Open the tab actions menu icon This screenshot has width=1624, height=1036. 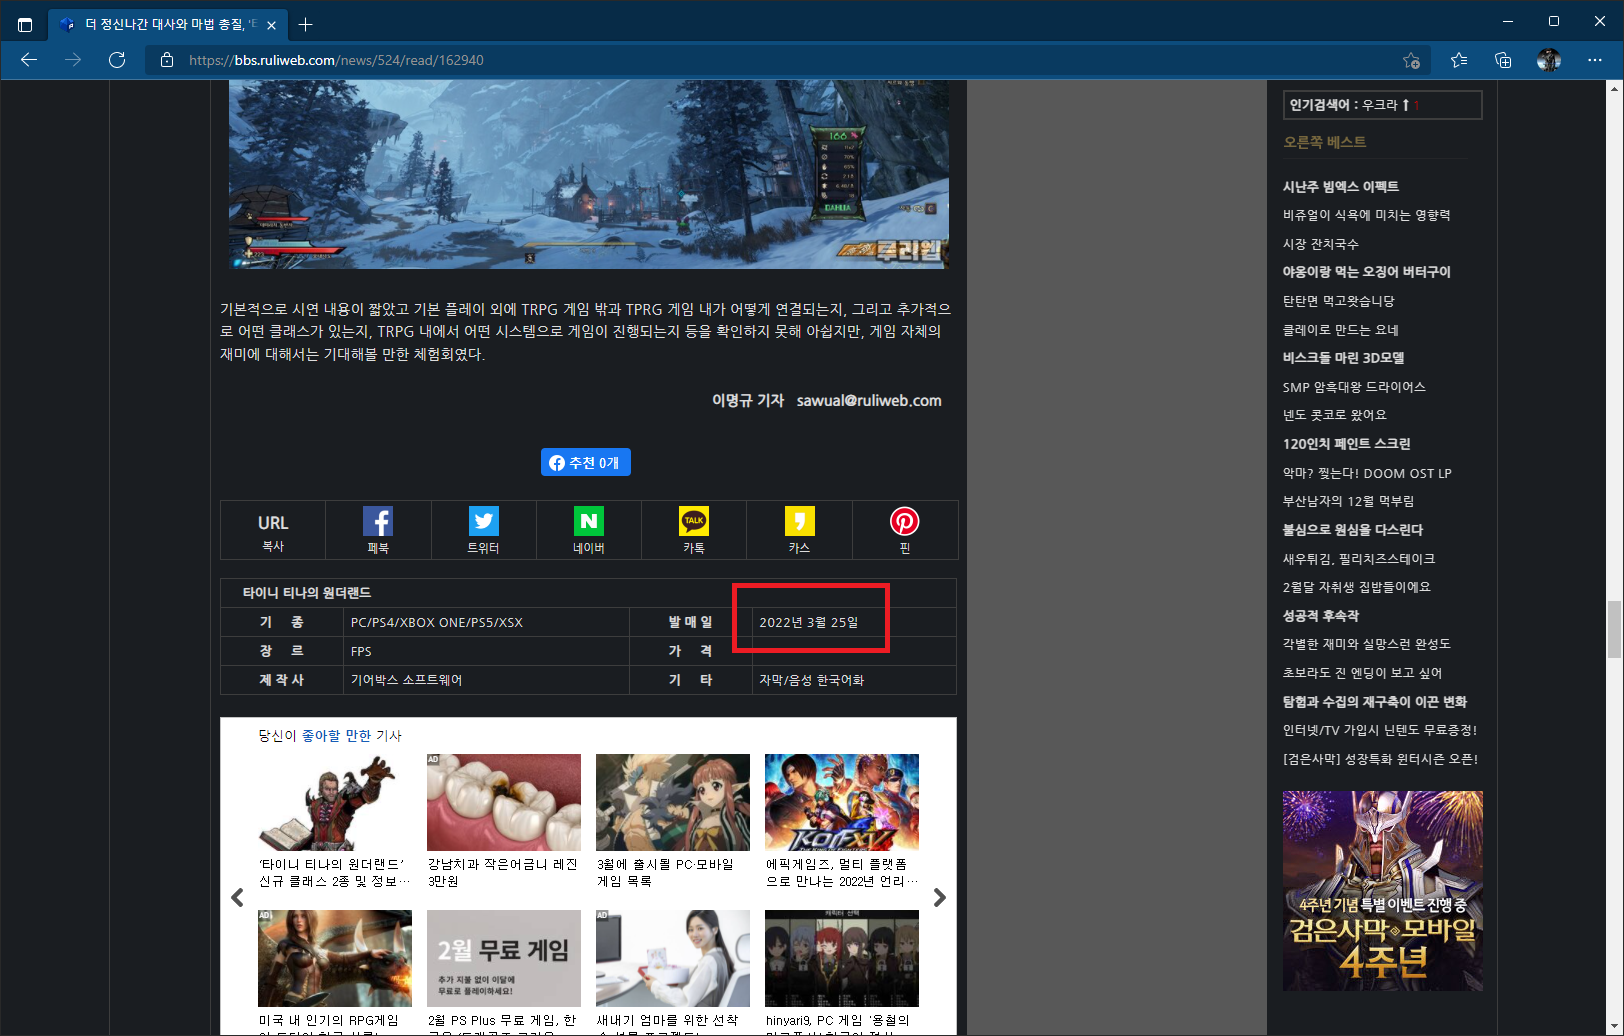[x=25, y=24]
